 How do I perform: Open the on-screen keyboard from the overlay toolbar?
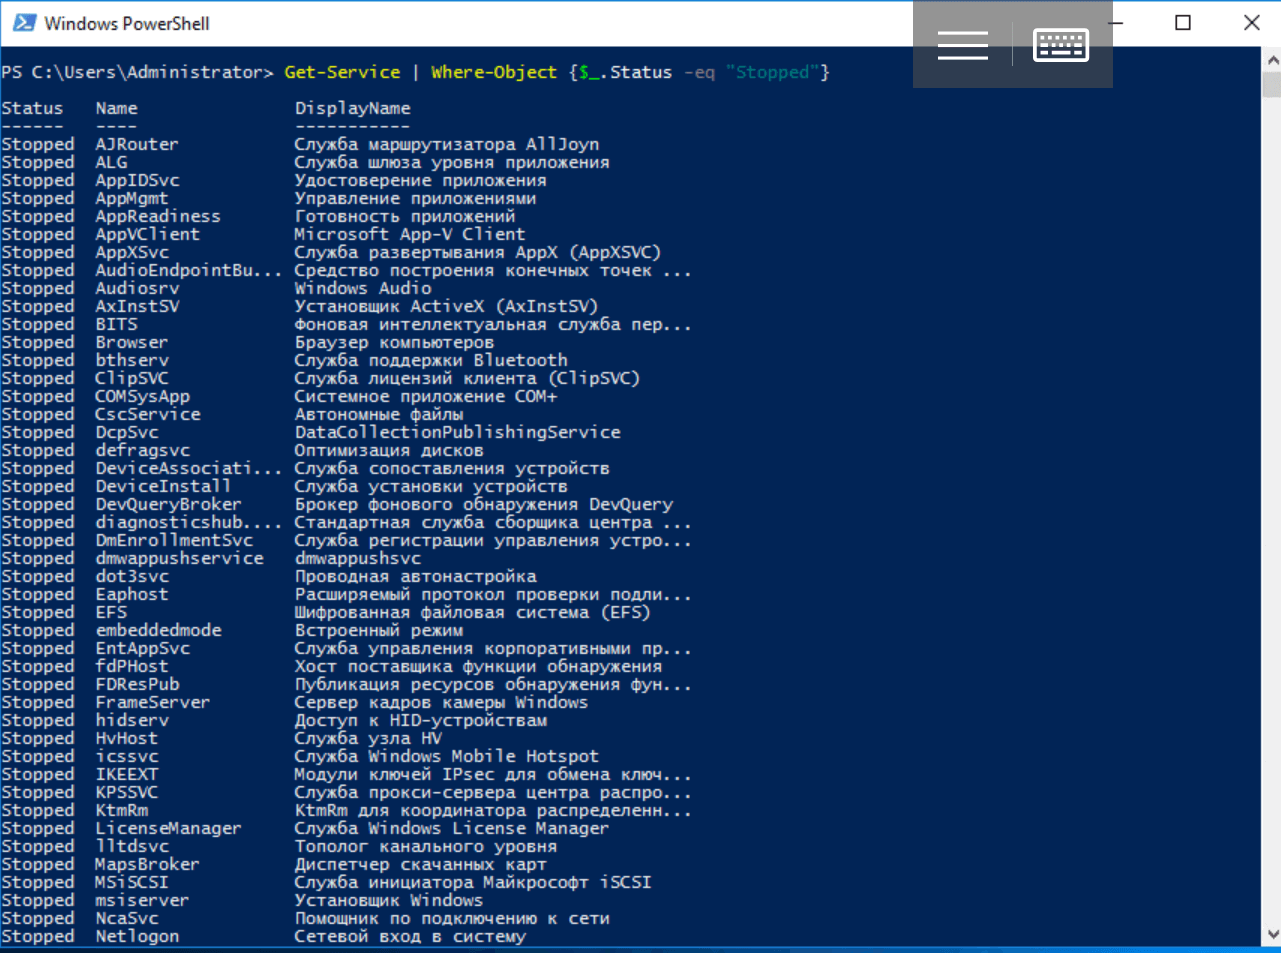pos(1060,44)
